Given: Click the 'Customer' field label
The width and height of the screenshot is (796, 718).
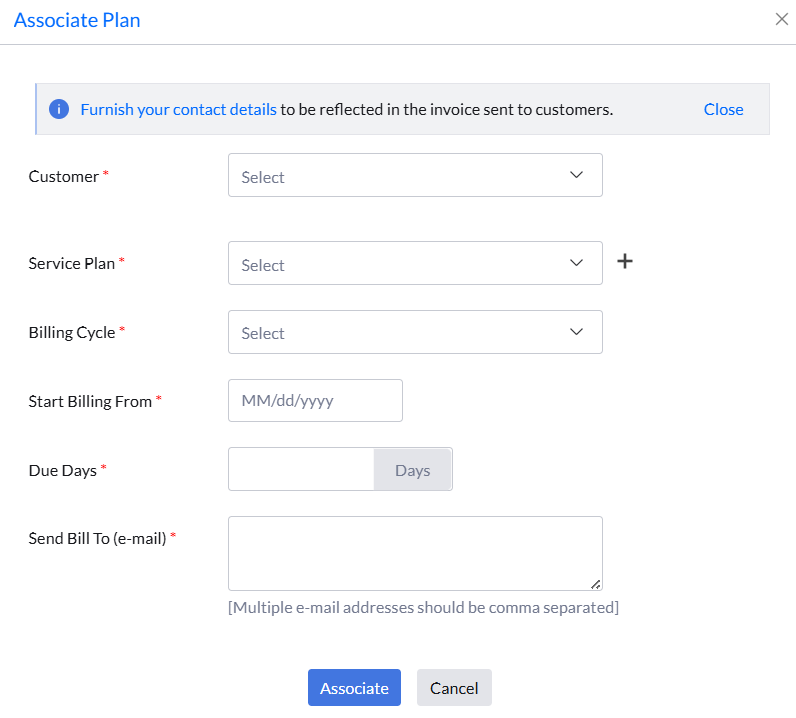Looking at the screenshot, I should (x=64, y=176).
